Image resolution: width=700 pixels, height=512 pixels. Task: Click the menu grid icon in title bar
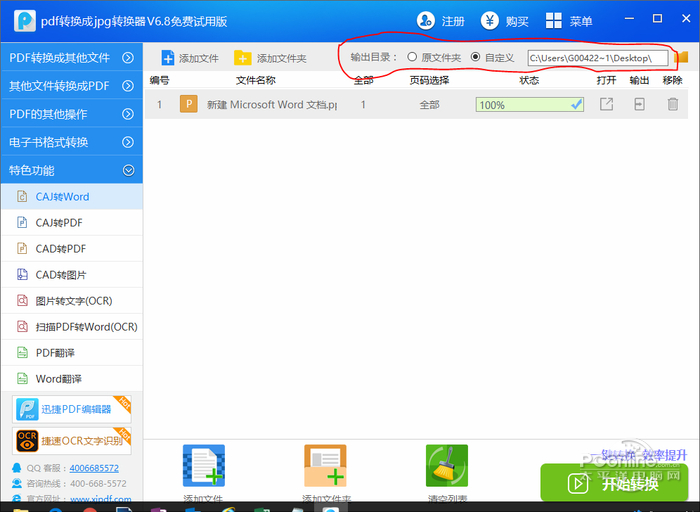pos(554,21)
